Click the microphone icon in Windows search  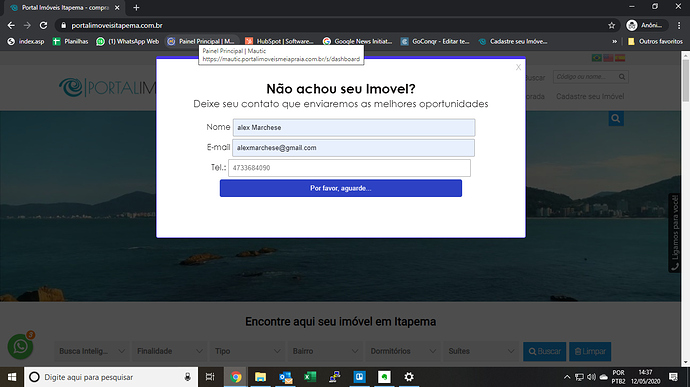click(187, 377)
